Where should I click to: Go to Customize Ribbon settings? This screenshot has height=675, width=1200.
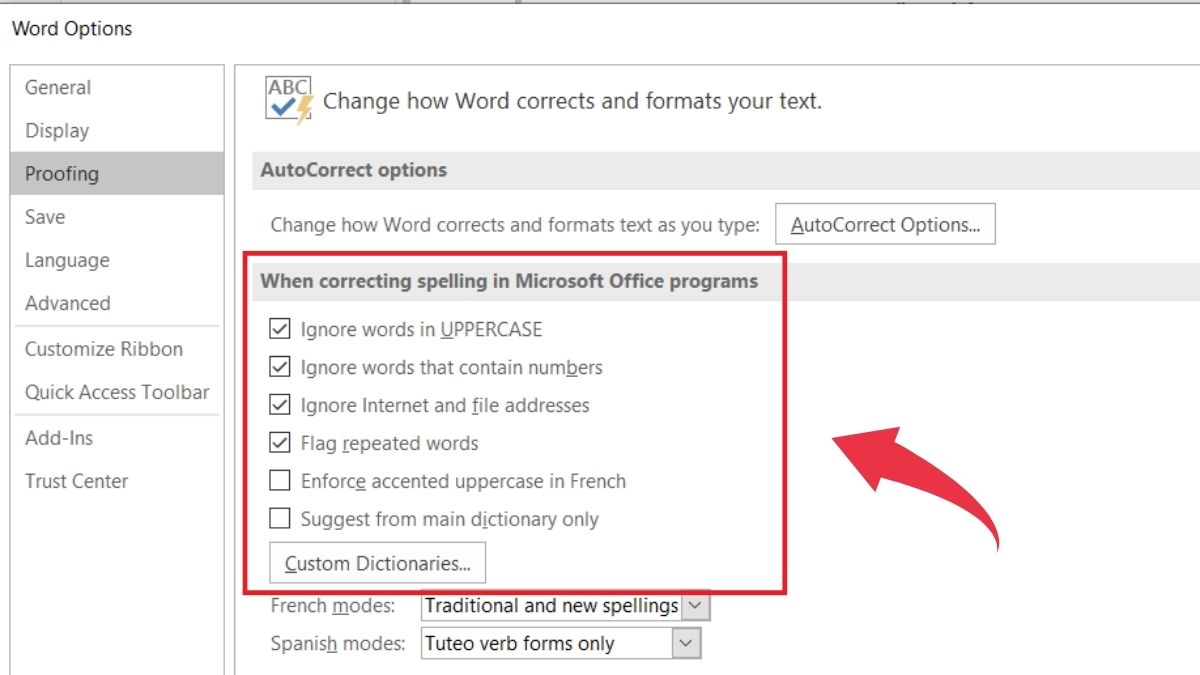pyautogui.click(x=117, y=349)
